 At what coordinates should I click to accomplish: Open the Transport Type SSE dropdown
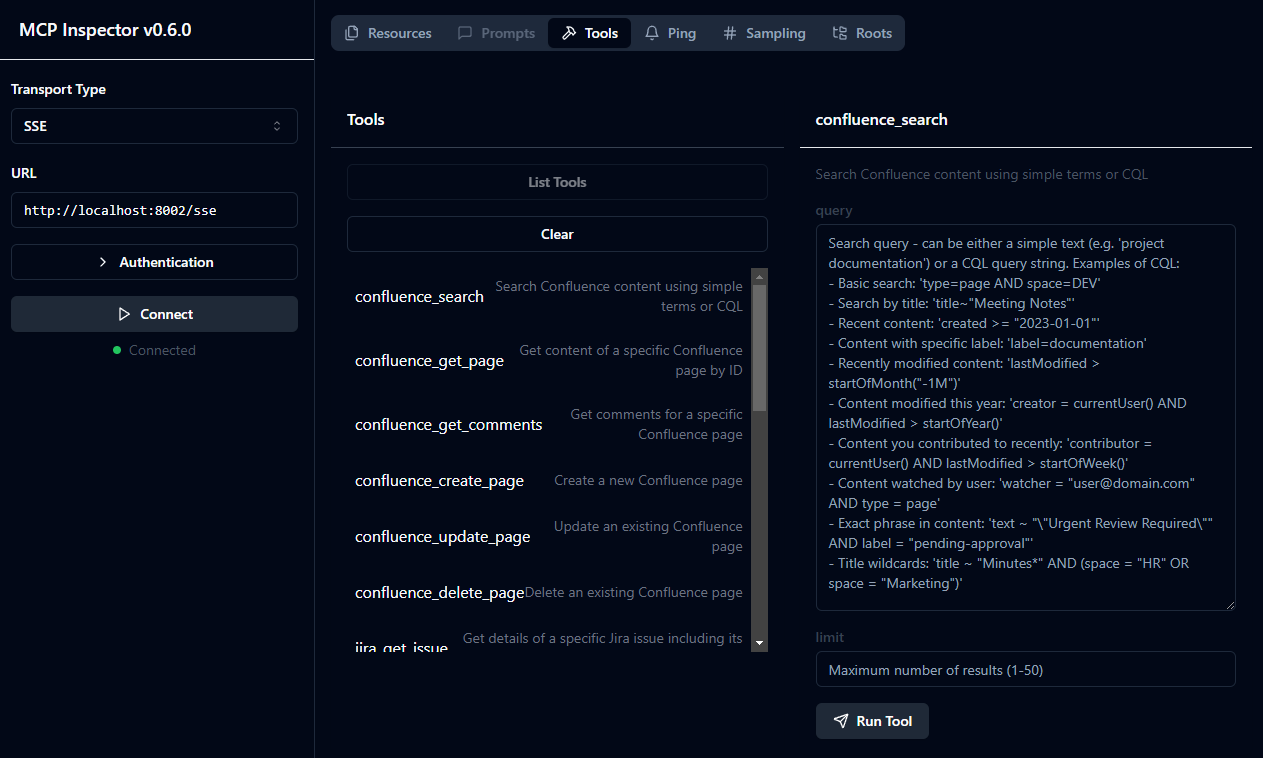[x=154, y=126]
